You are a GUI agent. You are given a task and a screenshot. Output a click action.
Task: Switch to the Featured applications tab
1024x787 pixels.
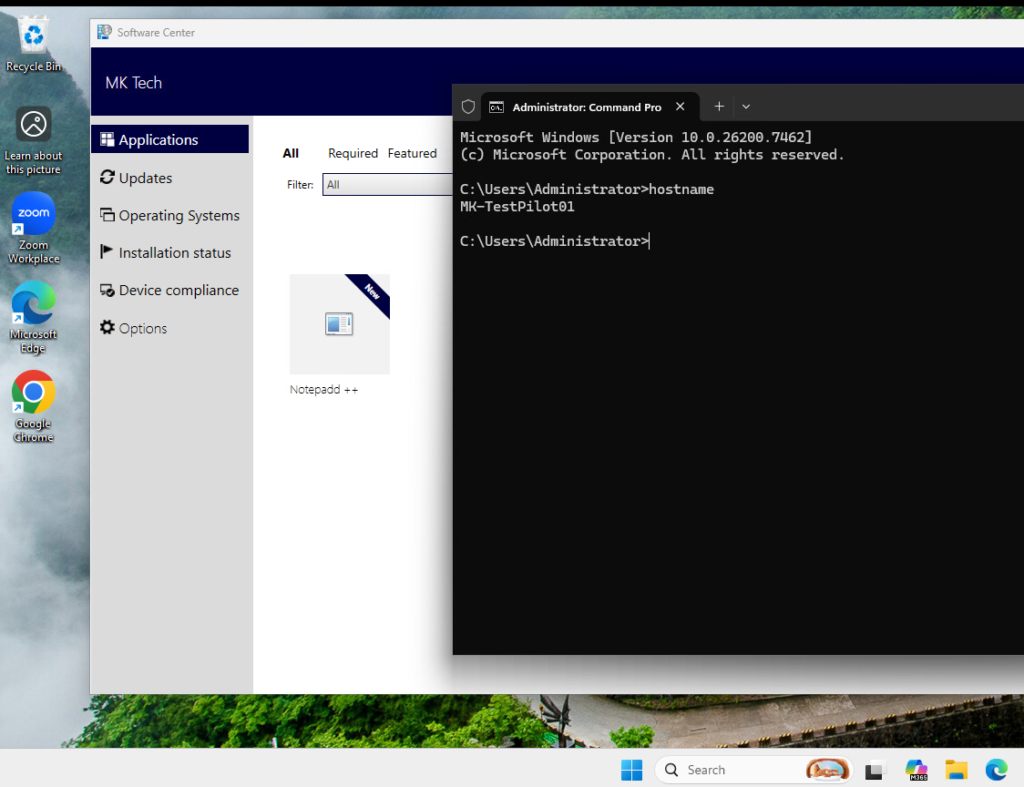[412, 154]
